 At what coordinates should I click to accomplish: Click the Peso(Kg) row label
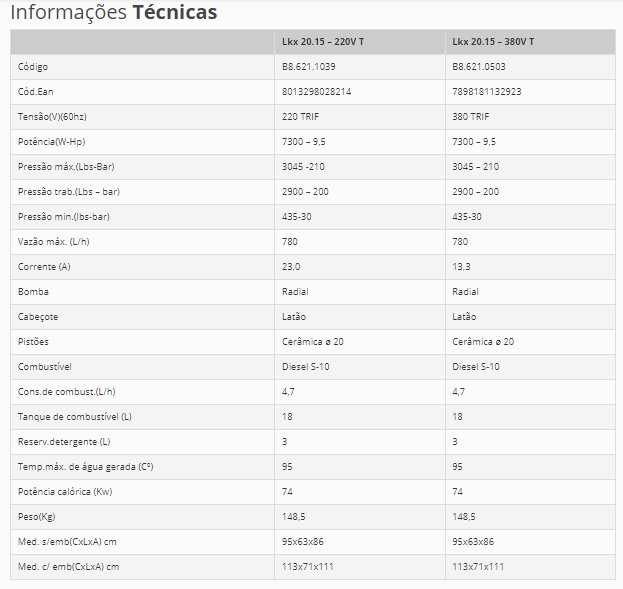point(37,517)
